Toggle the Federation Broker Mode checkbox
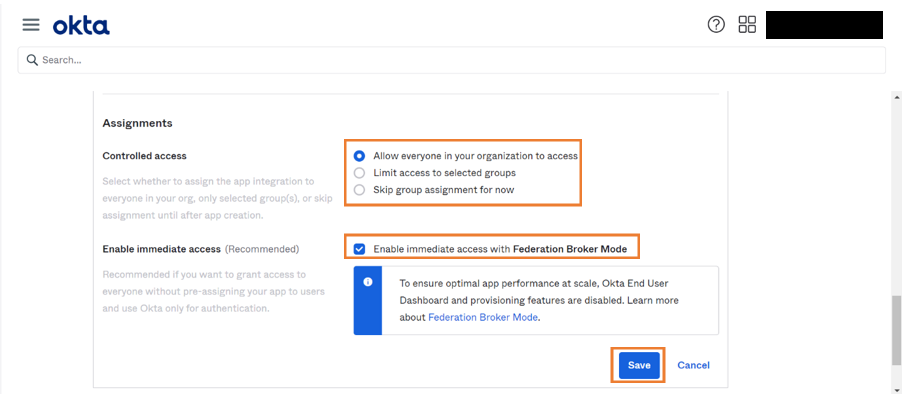Viewport: 904px width, 400px height. 359,248
